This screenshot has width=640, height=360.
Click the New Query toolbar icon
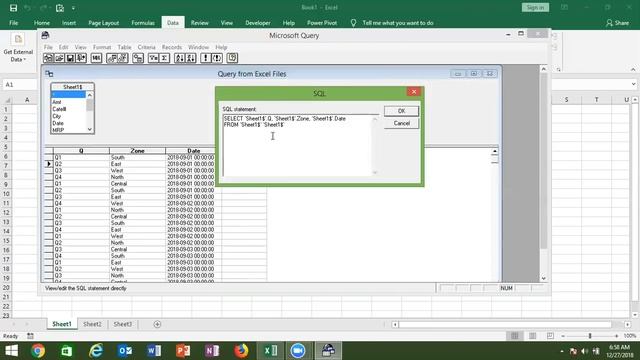(49, 58)
